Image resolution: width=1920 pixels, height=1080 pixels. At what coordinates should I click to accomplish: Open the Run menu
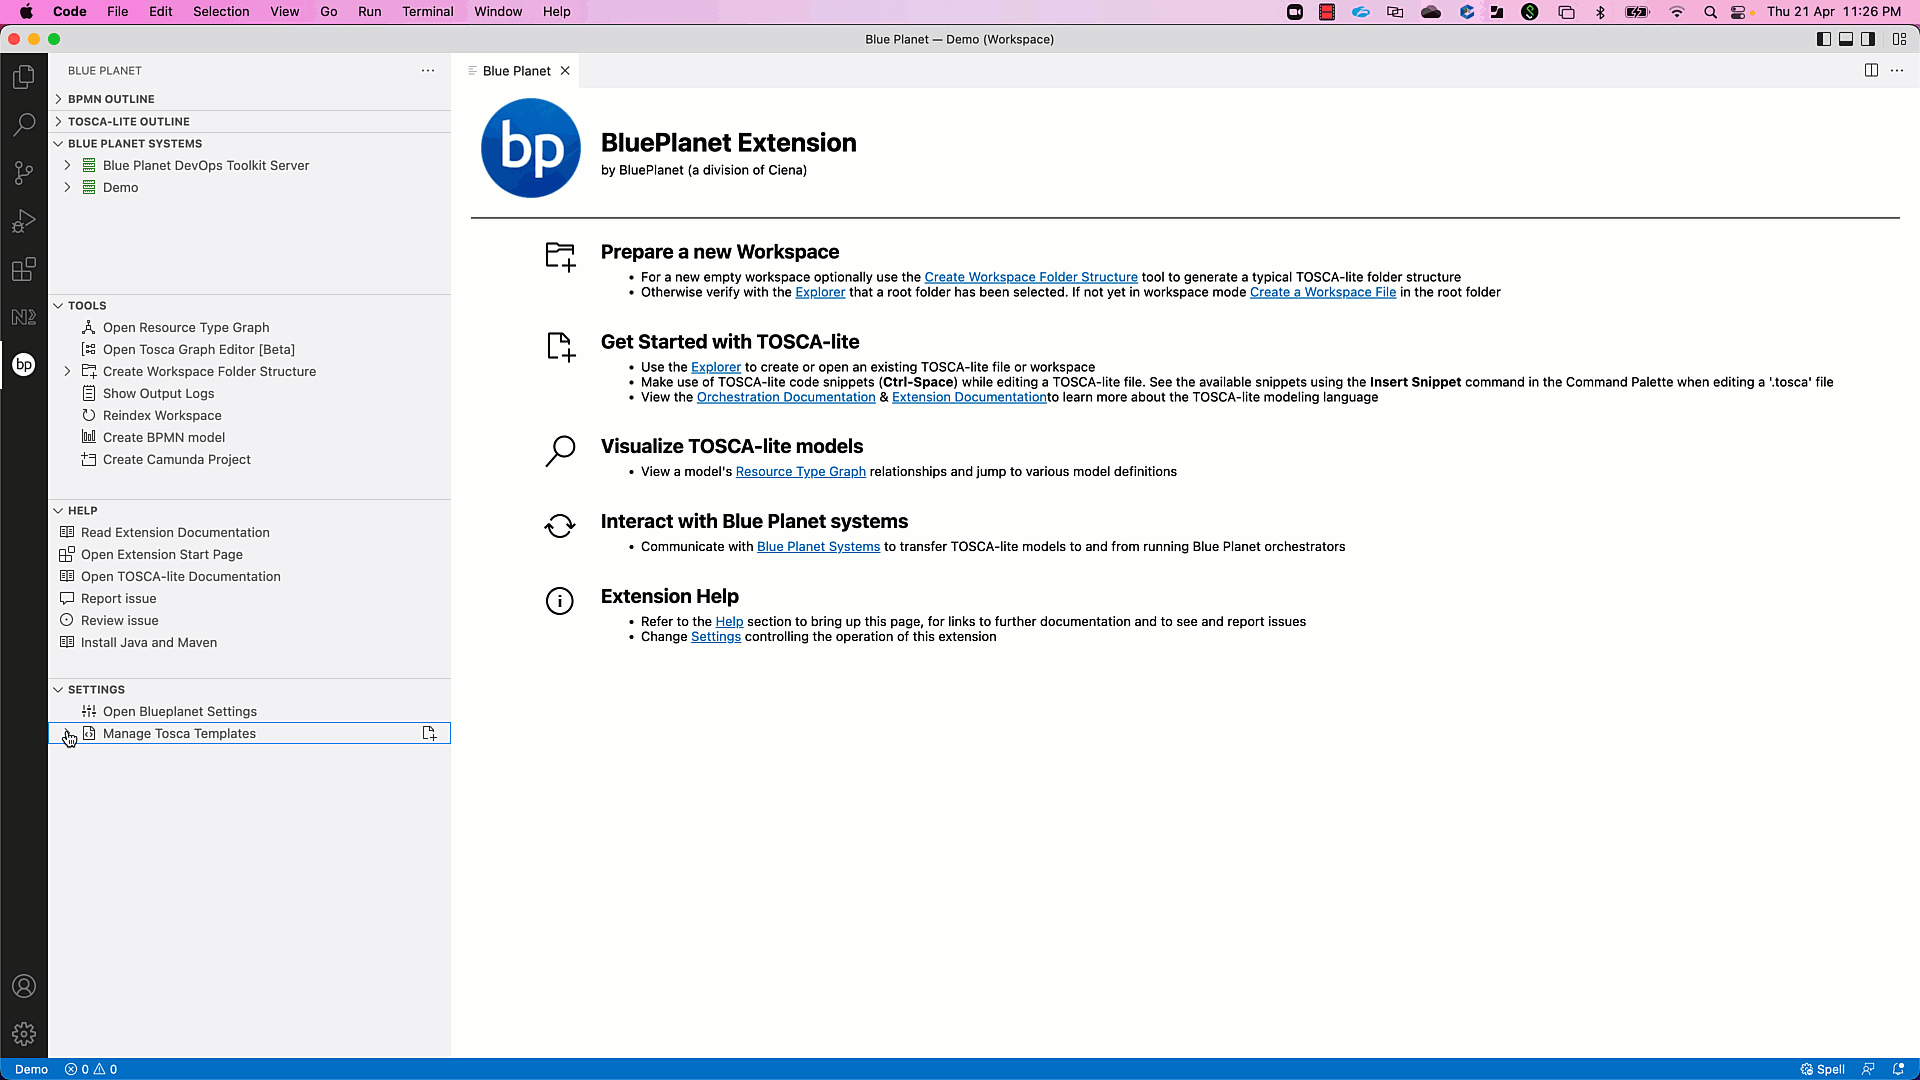[370, 12]
